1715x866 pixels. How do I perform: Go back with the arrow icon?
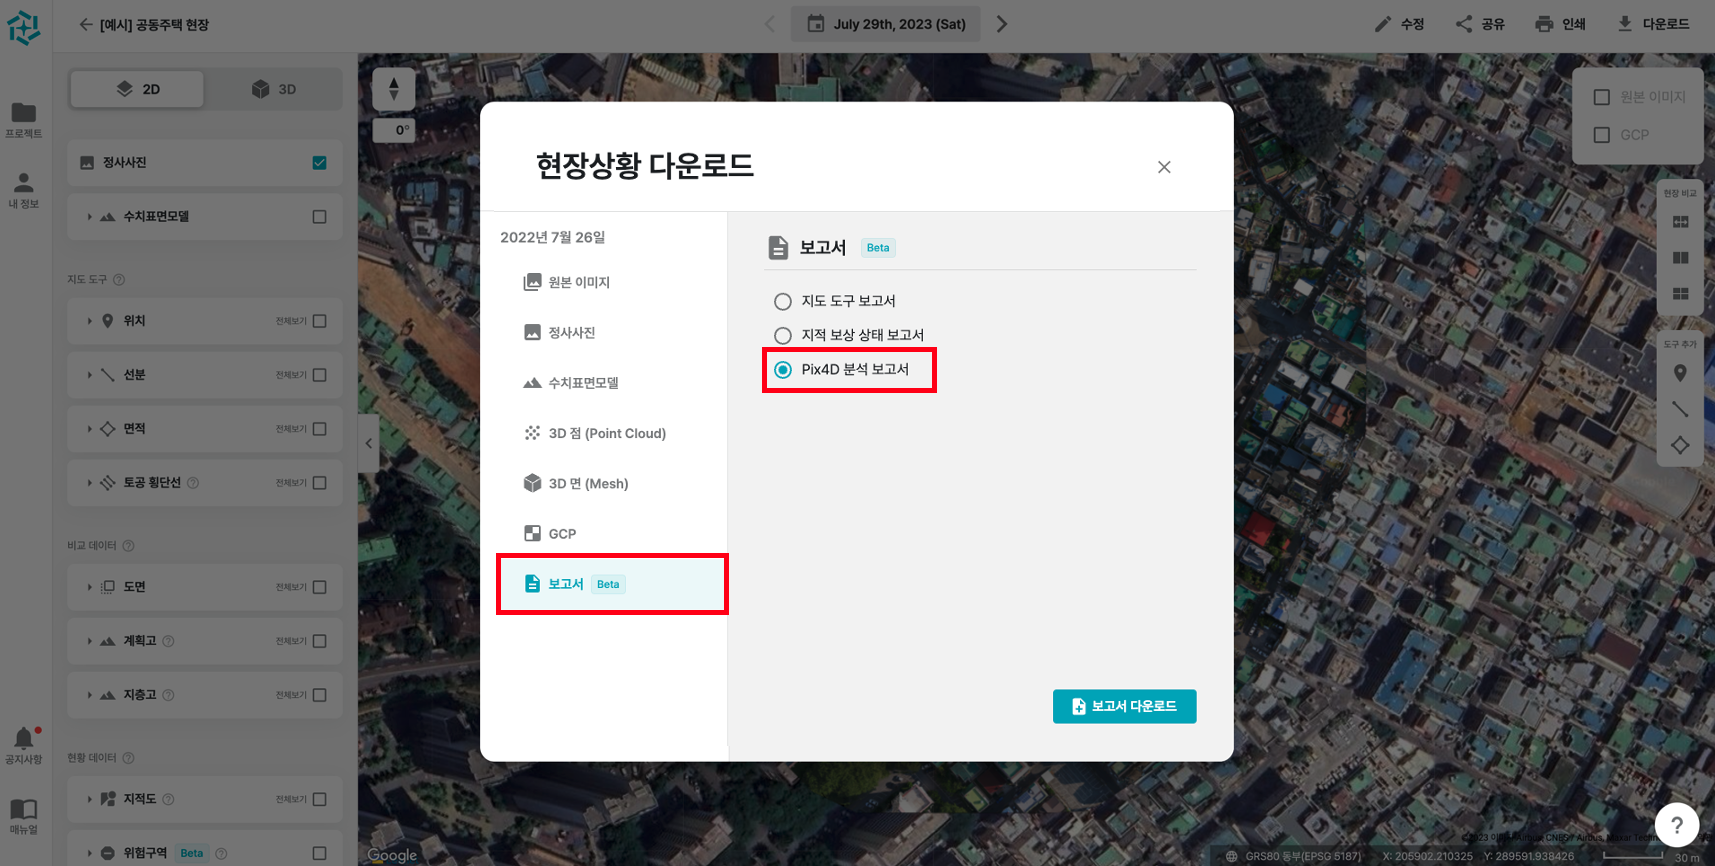[86, 24]
